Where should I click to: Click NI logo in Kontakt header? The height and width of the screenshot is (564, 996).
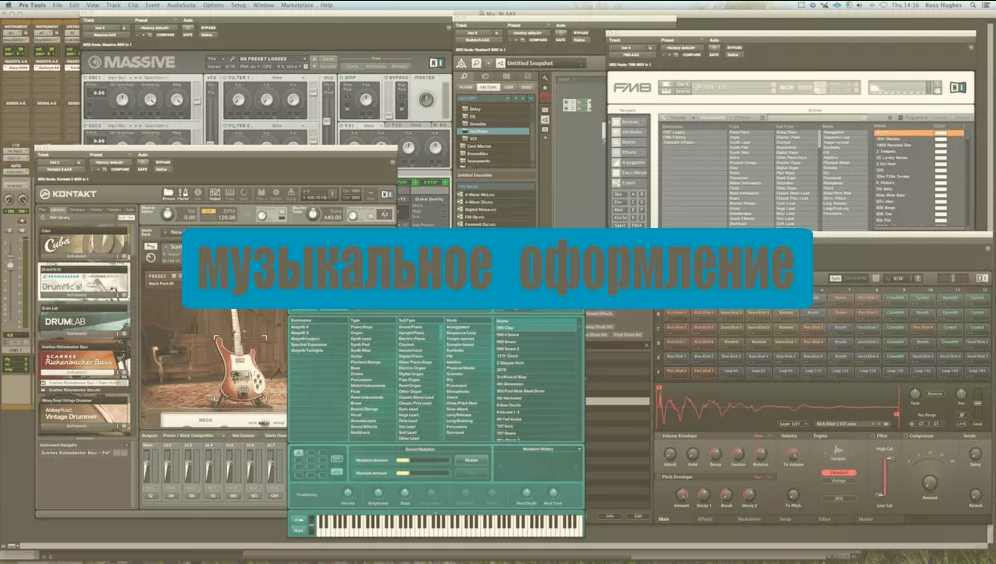[387, 194]
